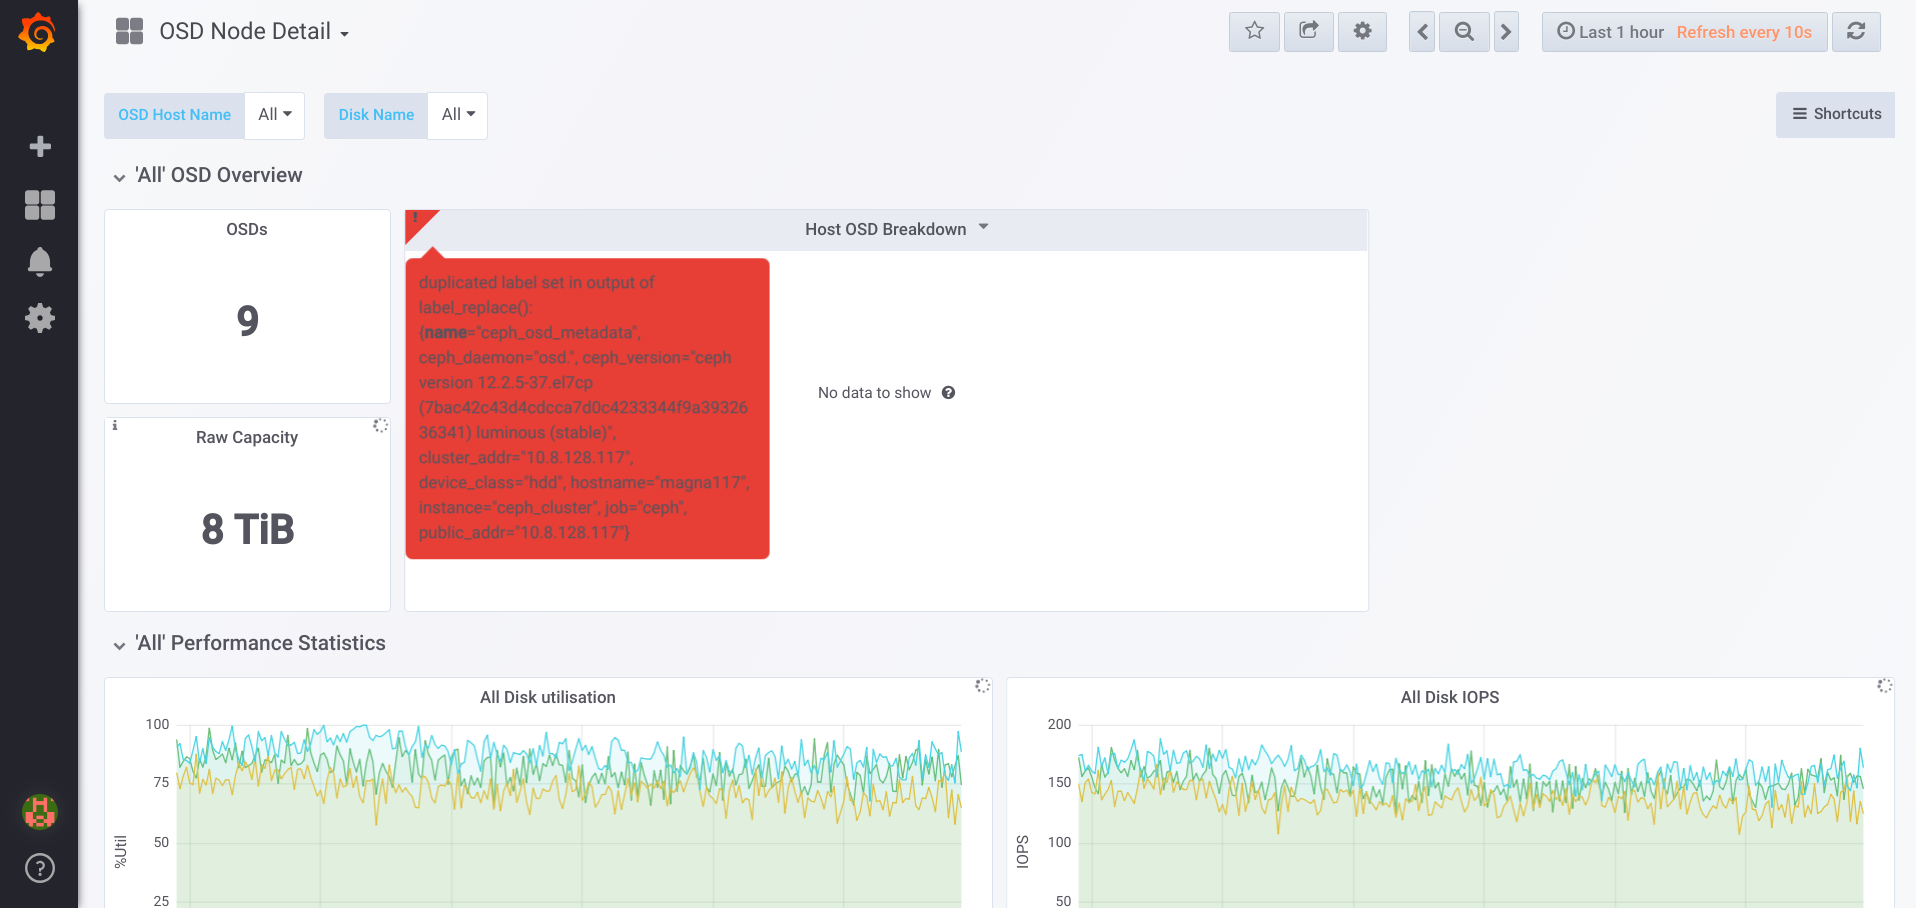Click the loading spinner on All Disk utilisation panel
The image size is (1916, 908).
pos(982,685)
